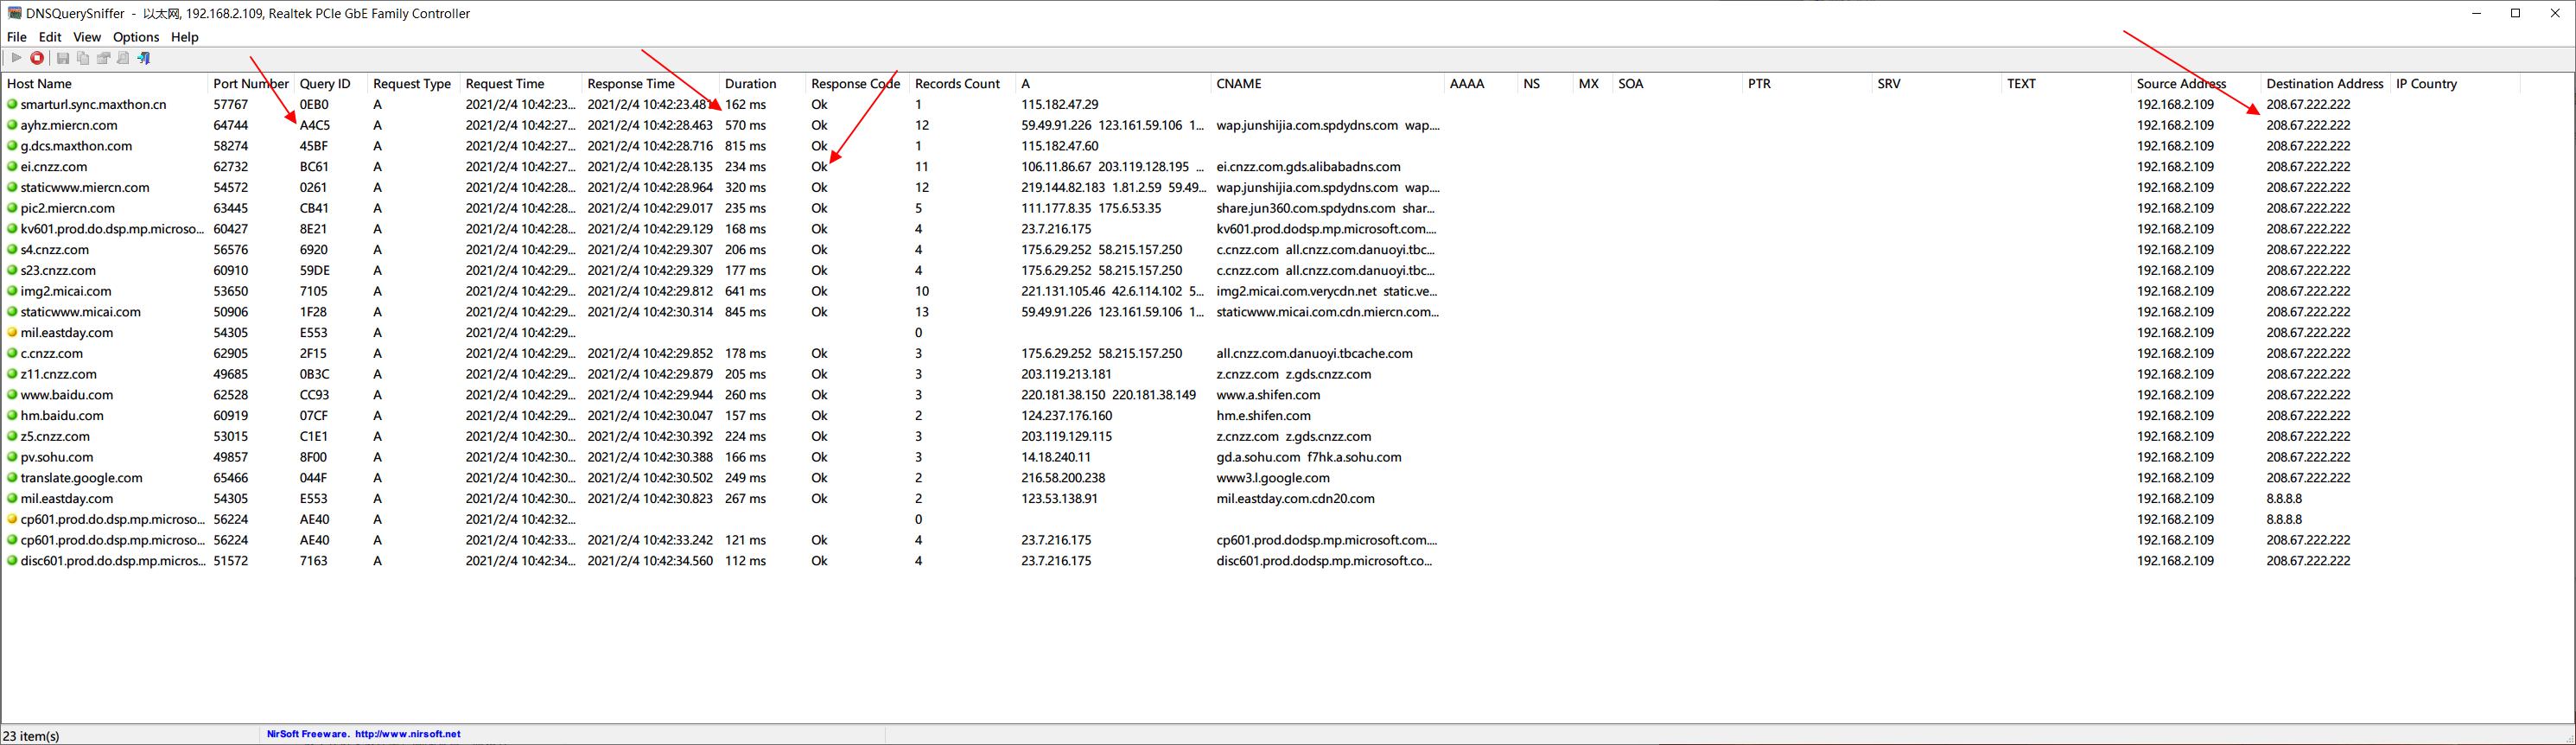Open the View menu
Screen dimensions: 2576x745
click(x=87, y=37)
